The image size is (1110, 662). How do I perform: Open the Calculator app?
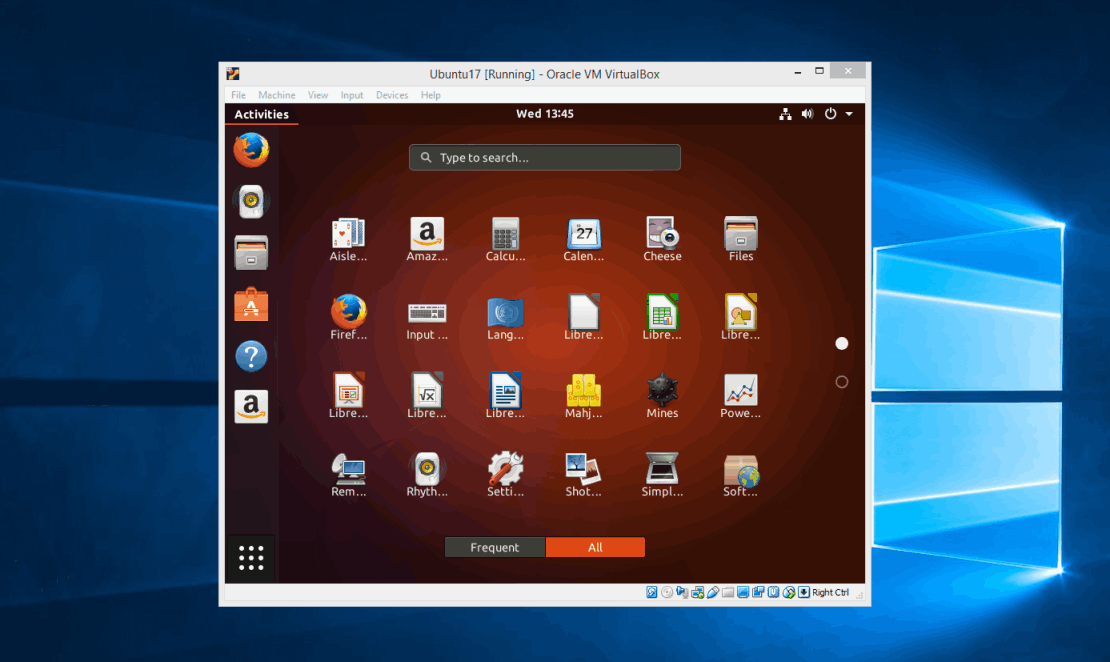click(x=505, y=240)
